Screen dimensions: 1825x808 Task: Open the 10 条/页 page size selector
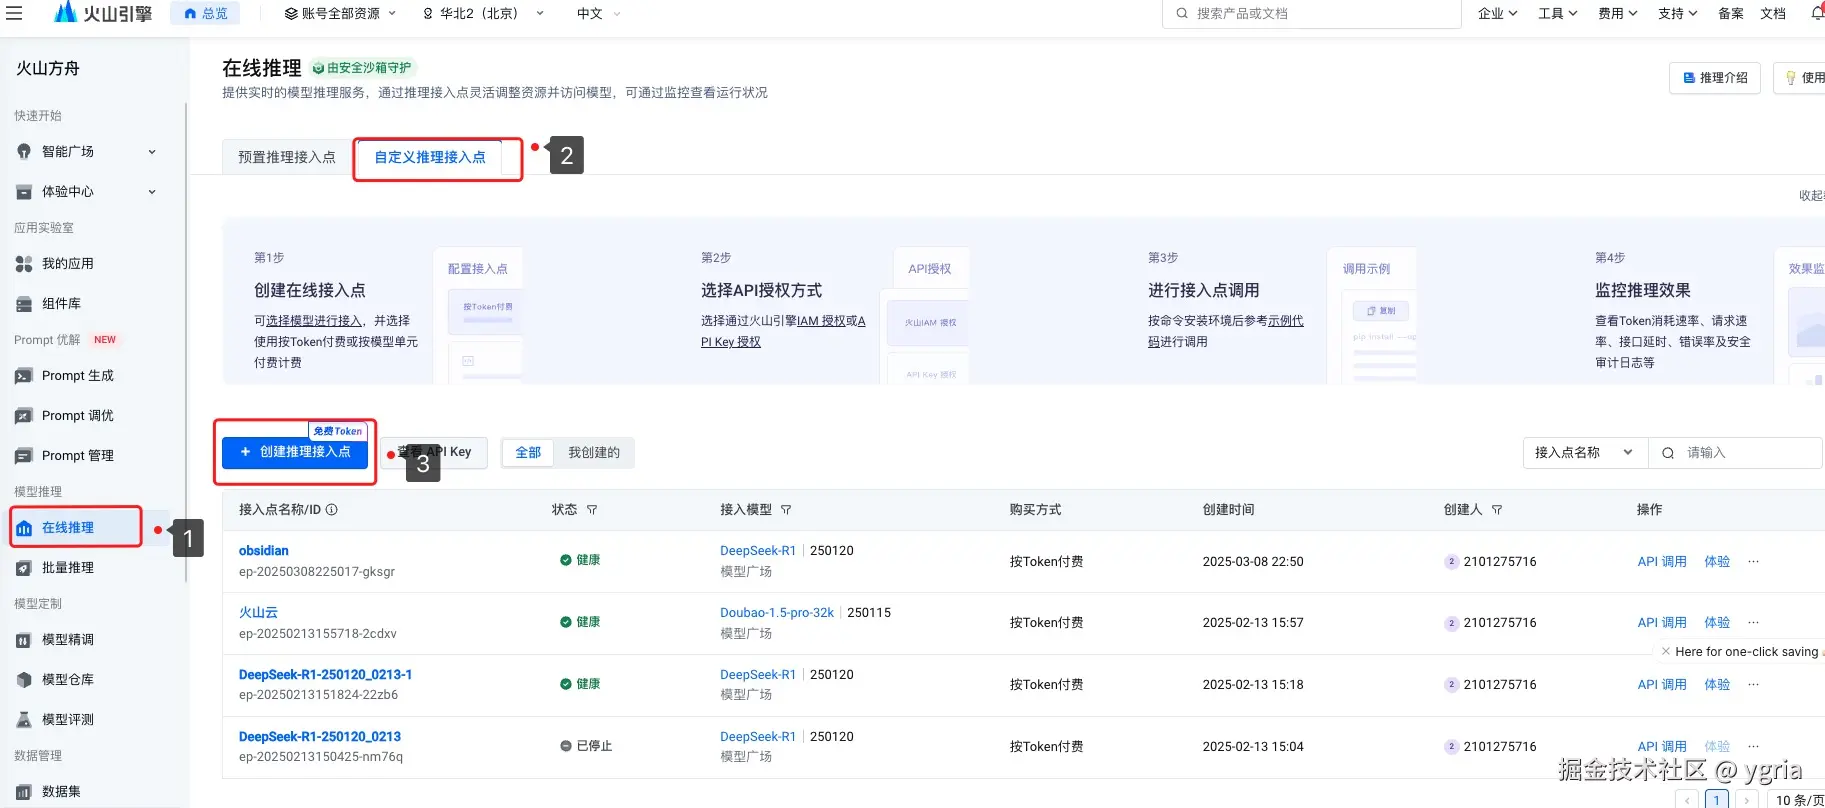click(1797, 800)
